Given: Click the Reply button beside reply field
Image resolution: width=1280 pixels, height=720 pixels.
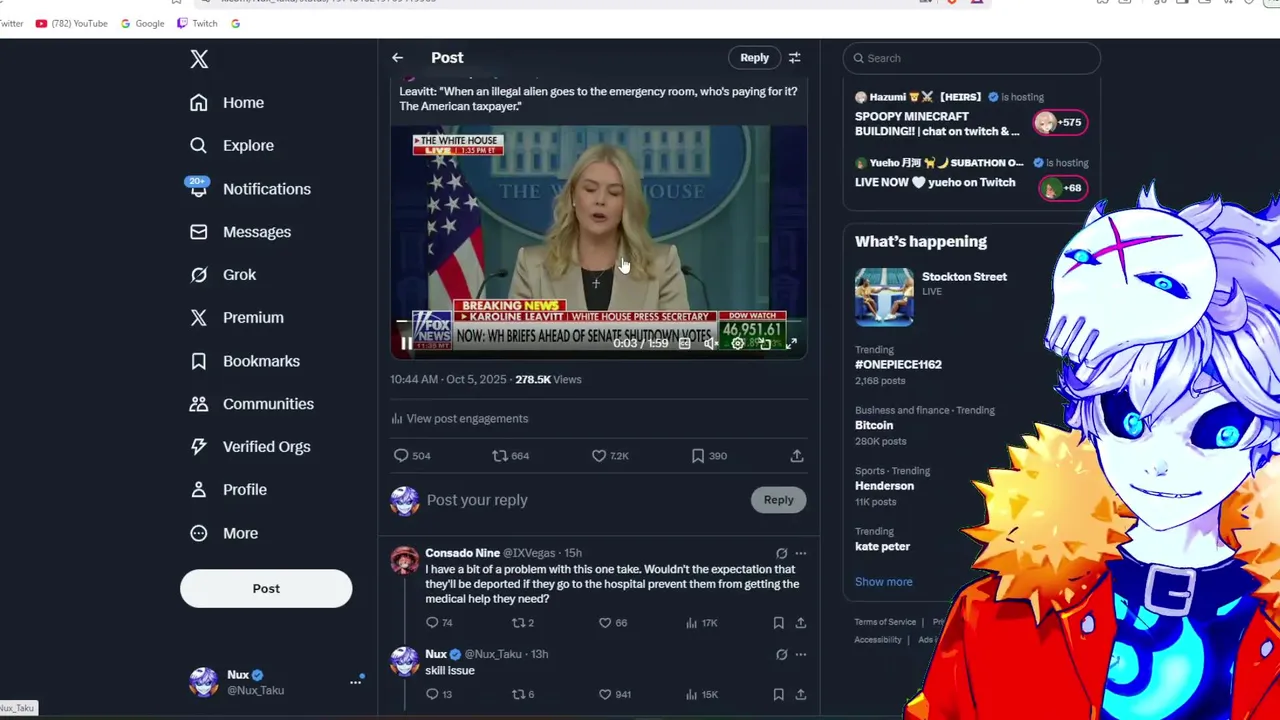Looking at the screenshot, I should tap(778, 500).
